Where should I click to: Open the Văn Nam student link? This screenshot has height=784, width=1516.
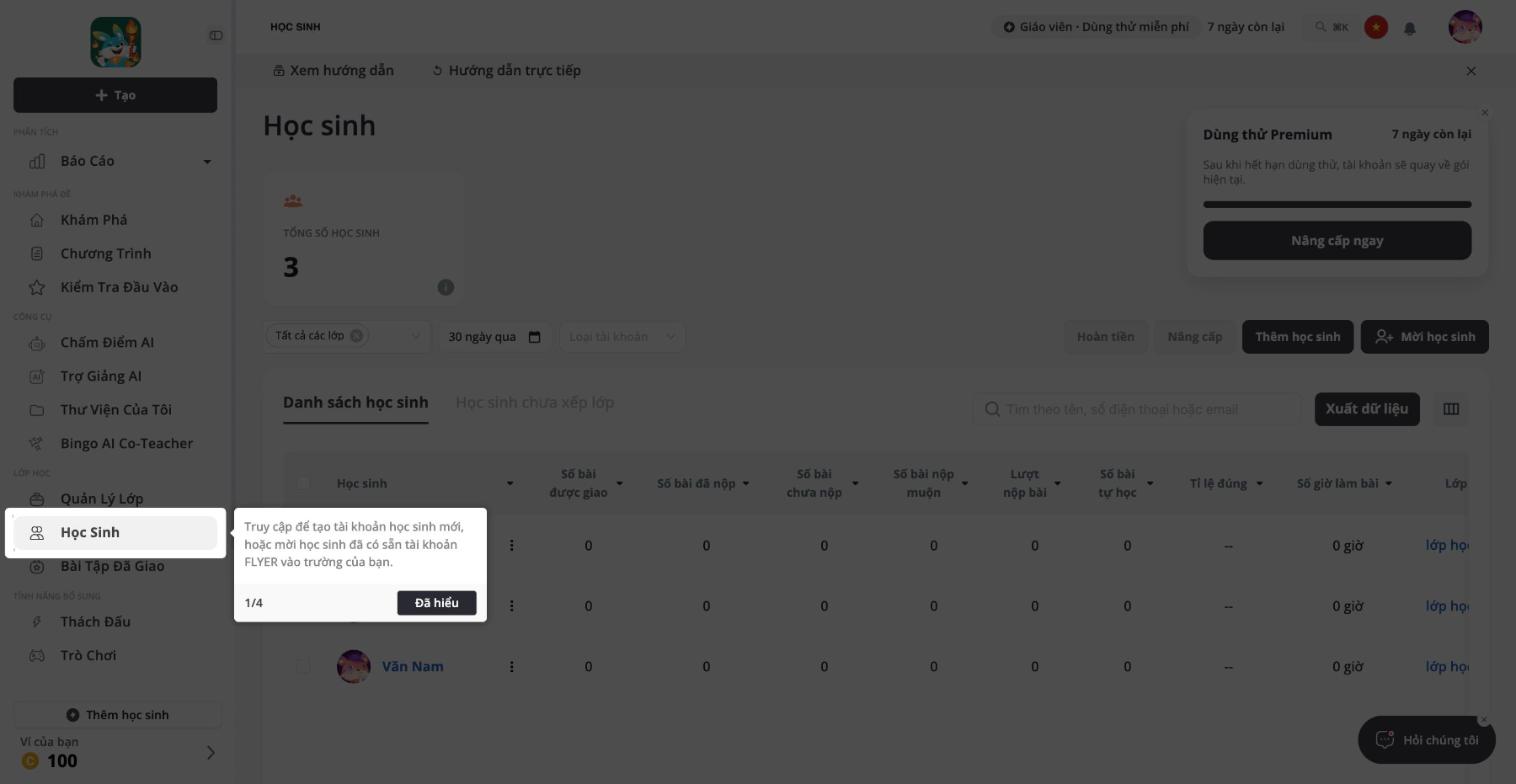pos(413,667)
